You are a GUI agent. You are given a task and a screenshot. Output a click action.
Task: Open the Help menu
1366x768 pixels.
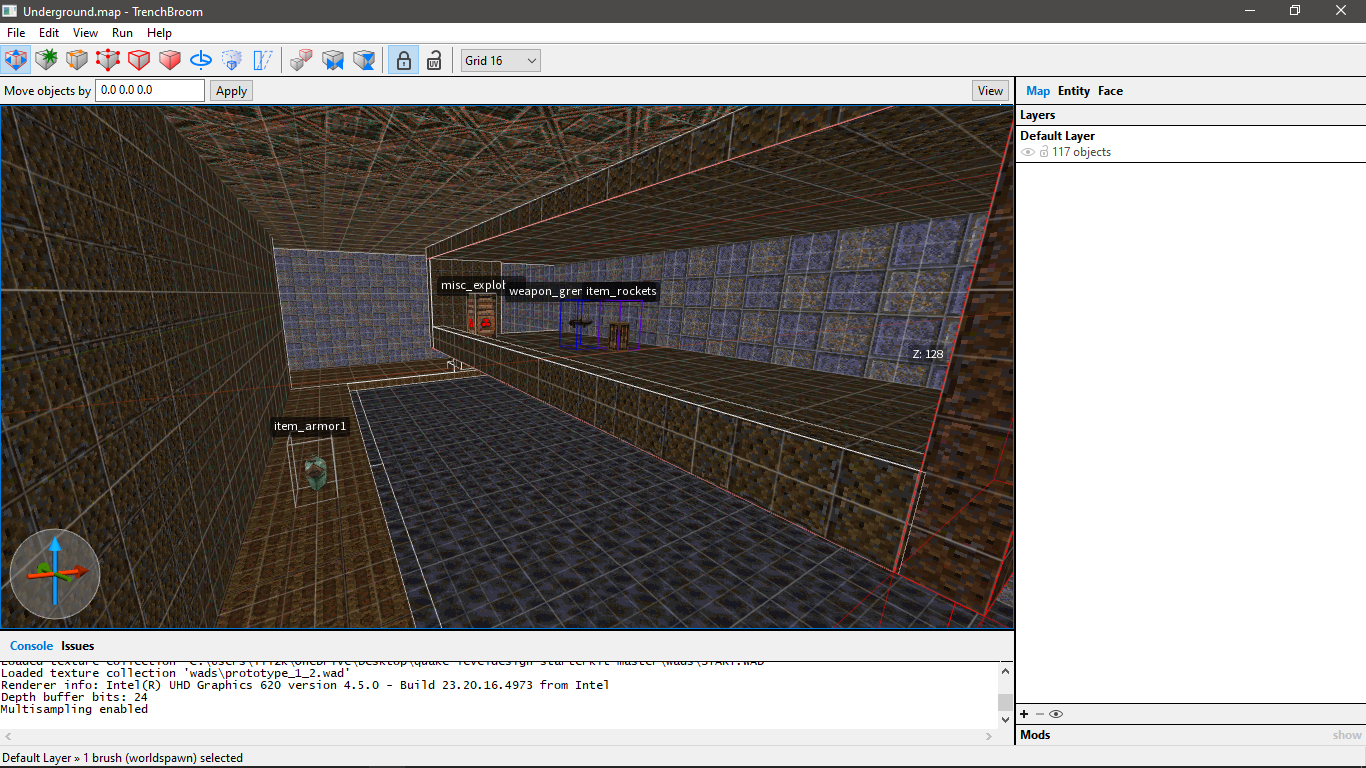click(159, 33)
